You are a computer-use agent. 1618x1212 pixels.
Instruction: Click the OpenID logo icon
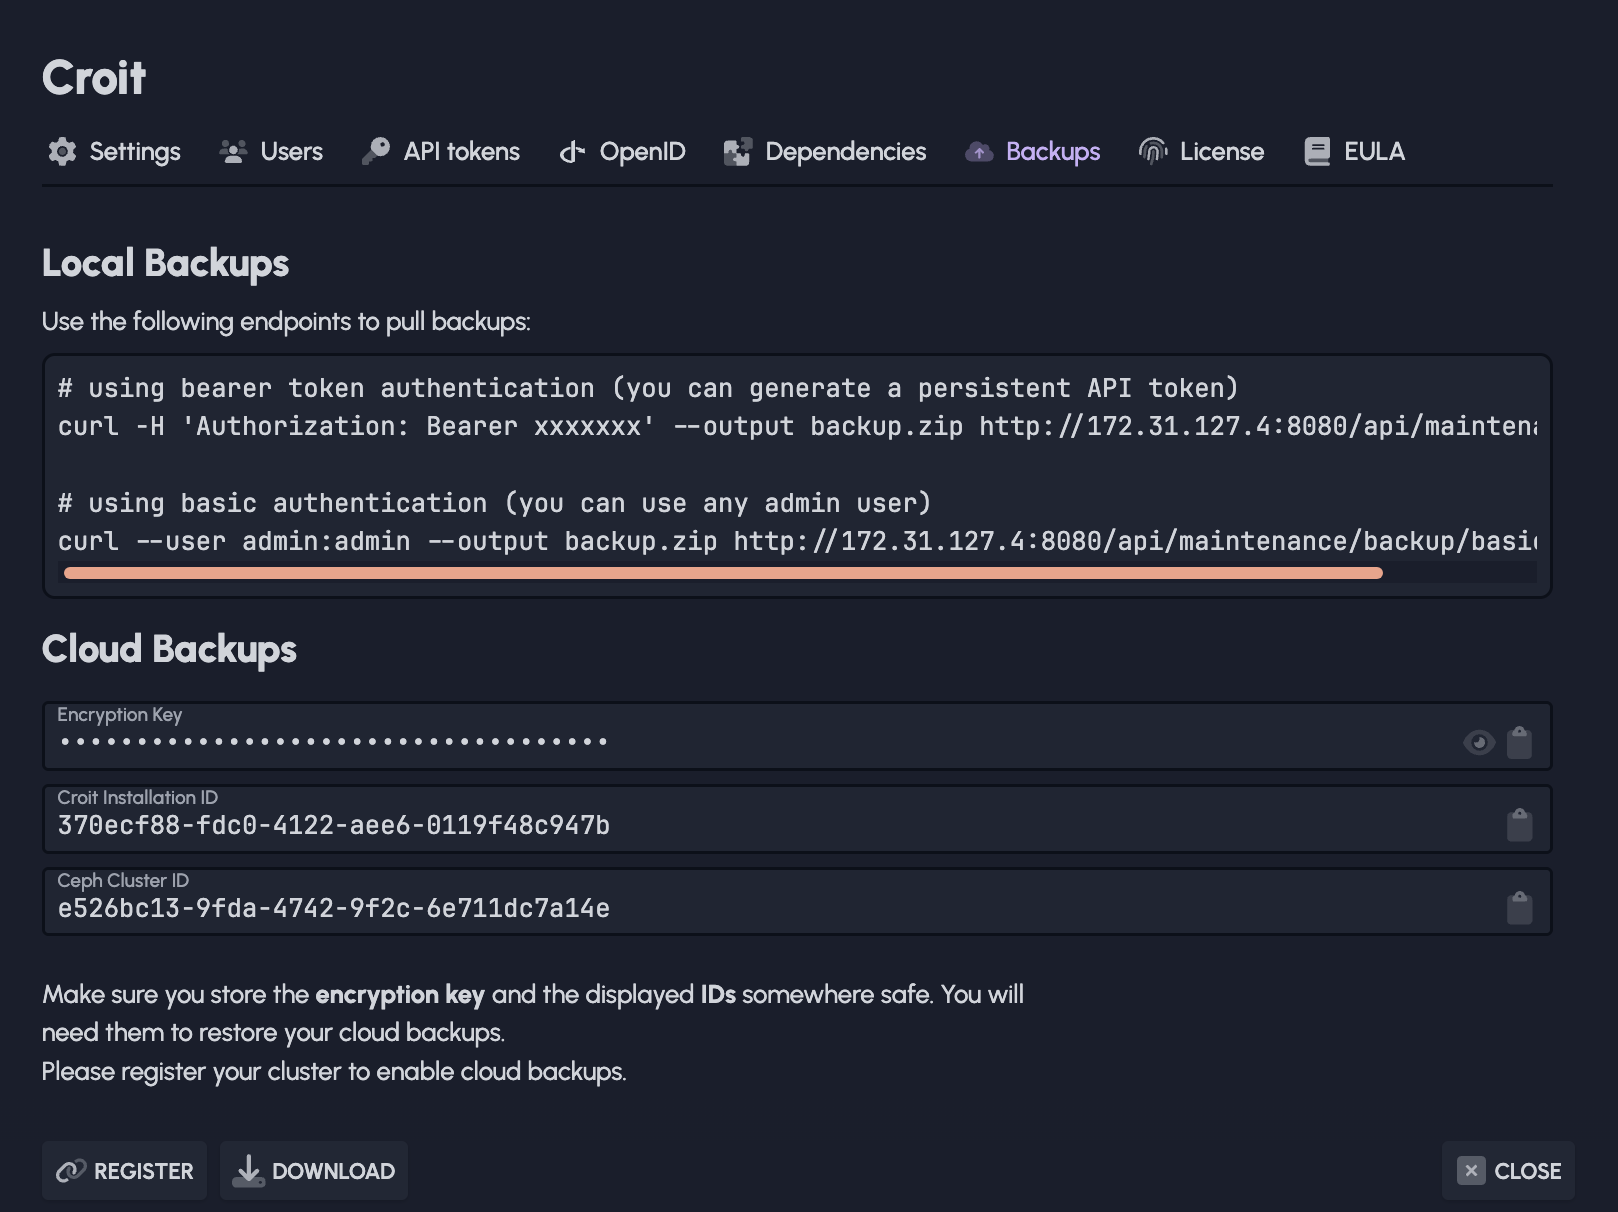(572, 151)
